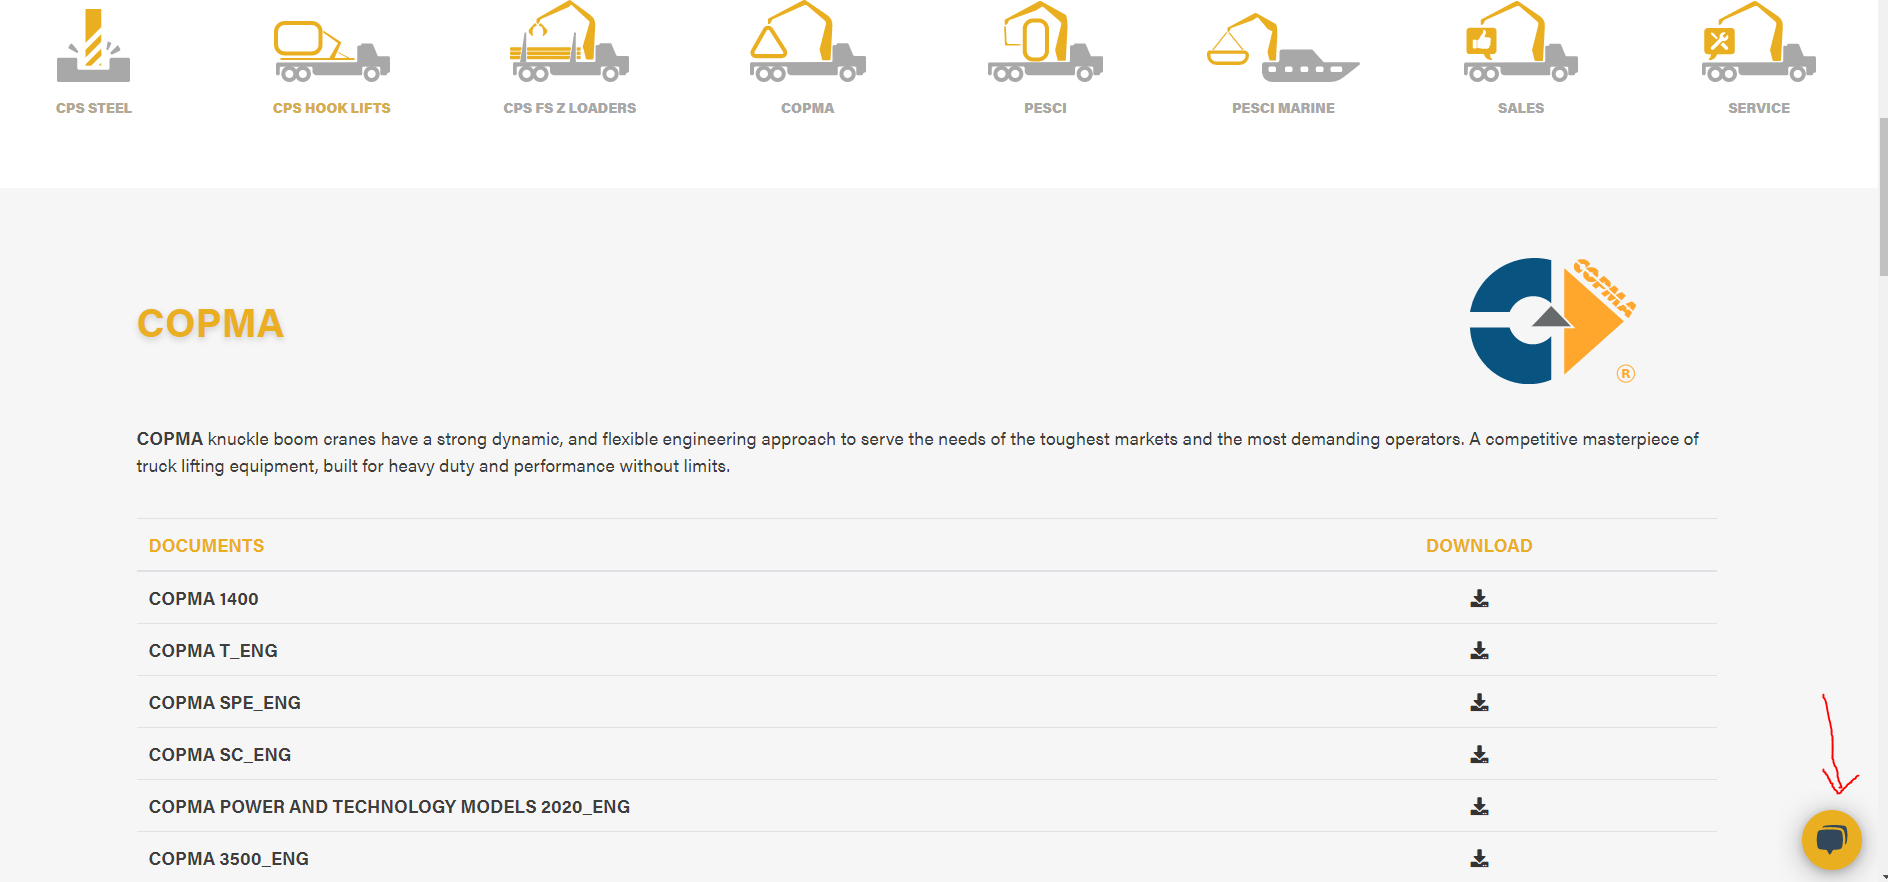Screen dimensions: 1888x882
Task: Open the CPS Steel category icon
Action: (94, 45)
